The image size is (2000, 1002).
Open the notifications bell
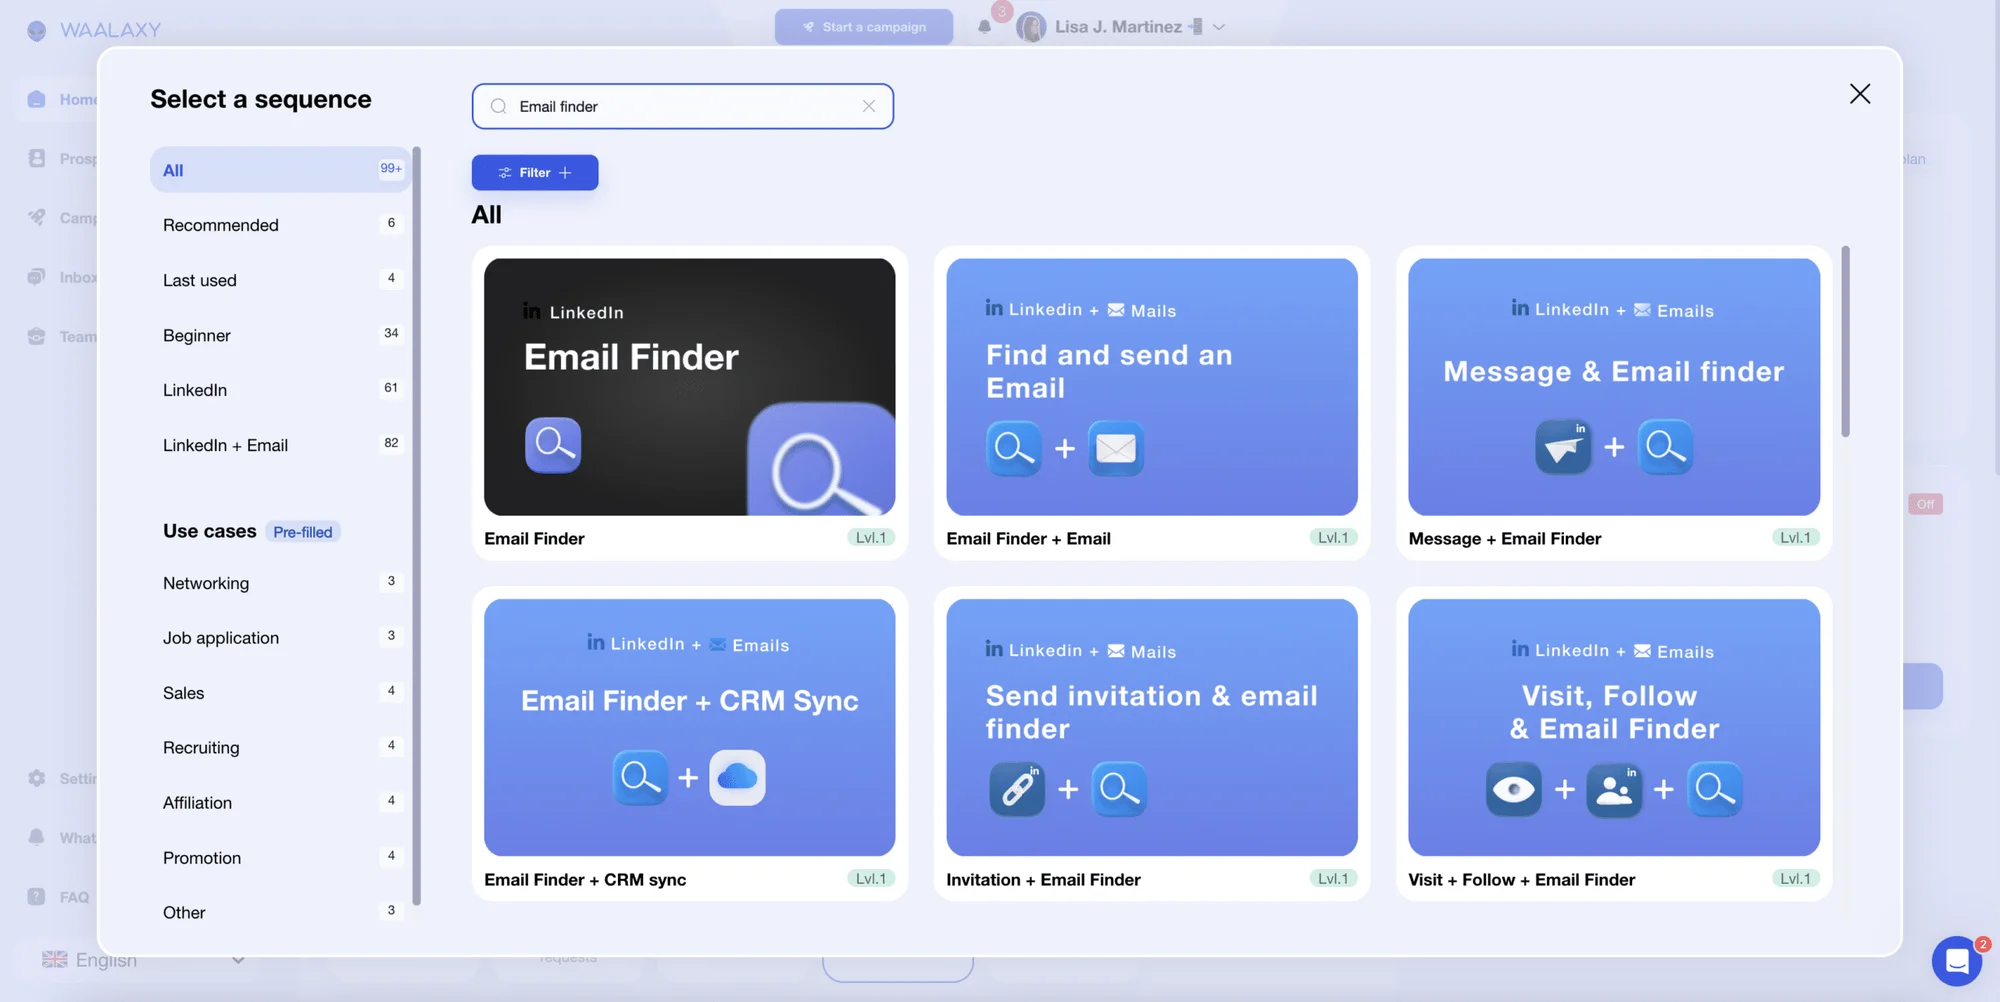point(984,27)
